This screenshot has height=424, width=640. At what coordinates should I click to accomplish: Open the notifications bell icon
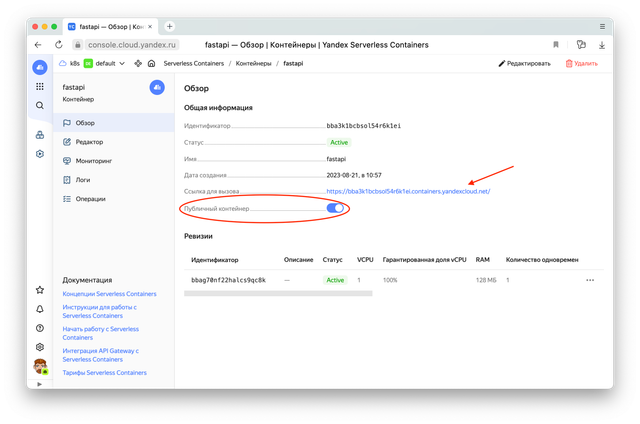pos(39,309)
